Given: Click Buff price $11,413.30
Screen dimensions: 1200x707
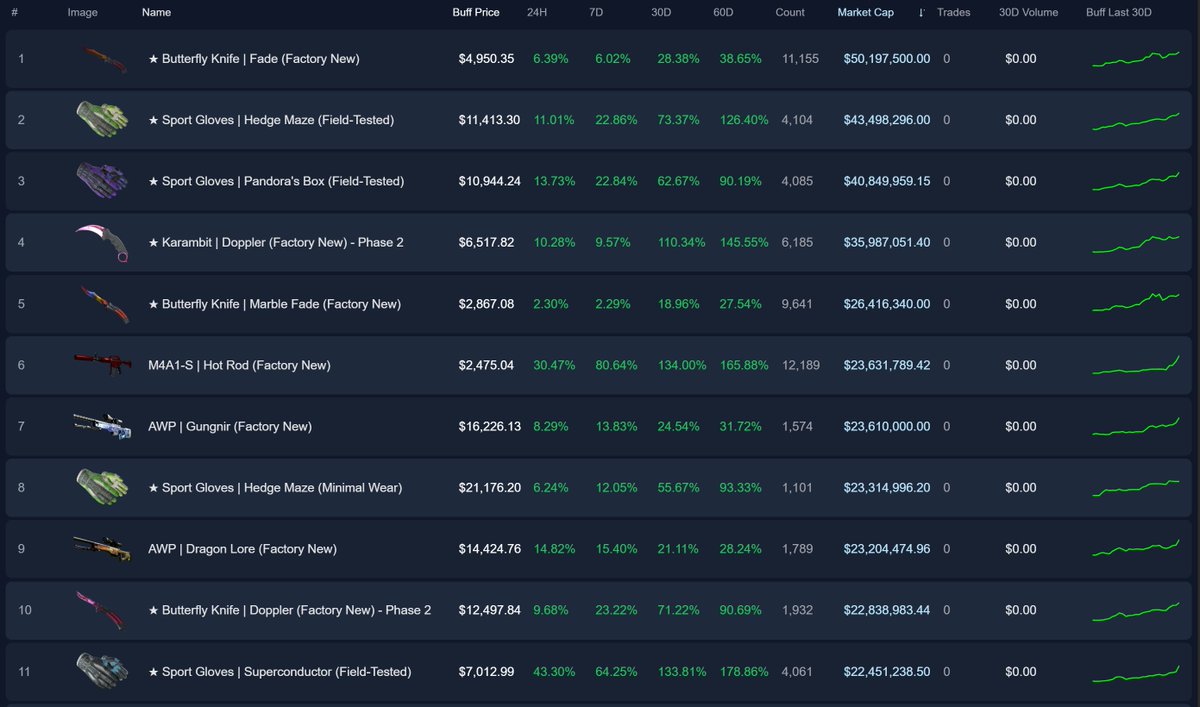Looking at the screenshot, I should (x=489, y=120).
